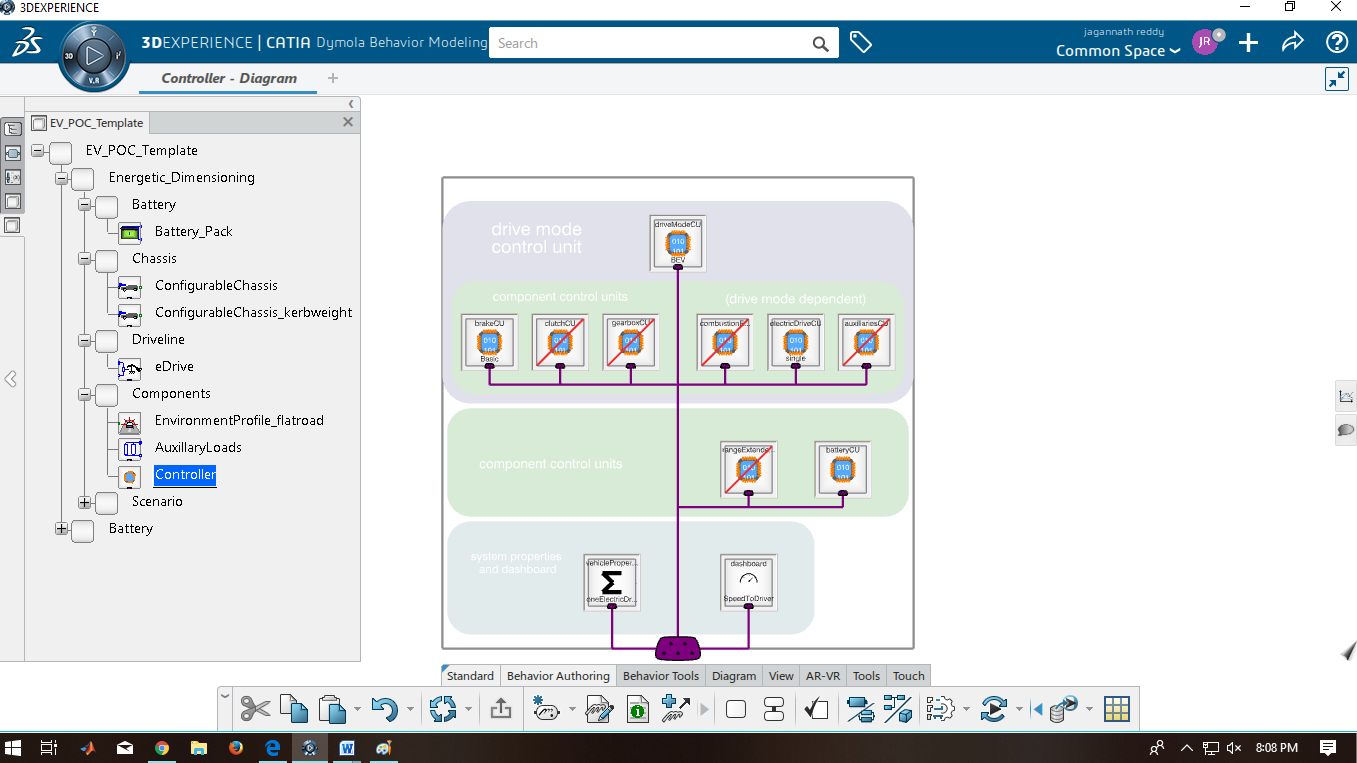
Task: Select the auxiliariesCU block
Action: pyautogui.click(x=866, y=342)
